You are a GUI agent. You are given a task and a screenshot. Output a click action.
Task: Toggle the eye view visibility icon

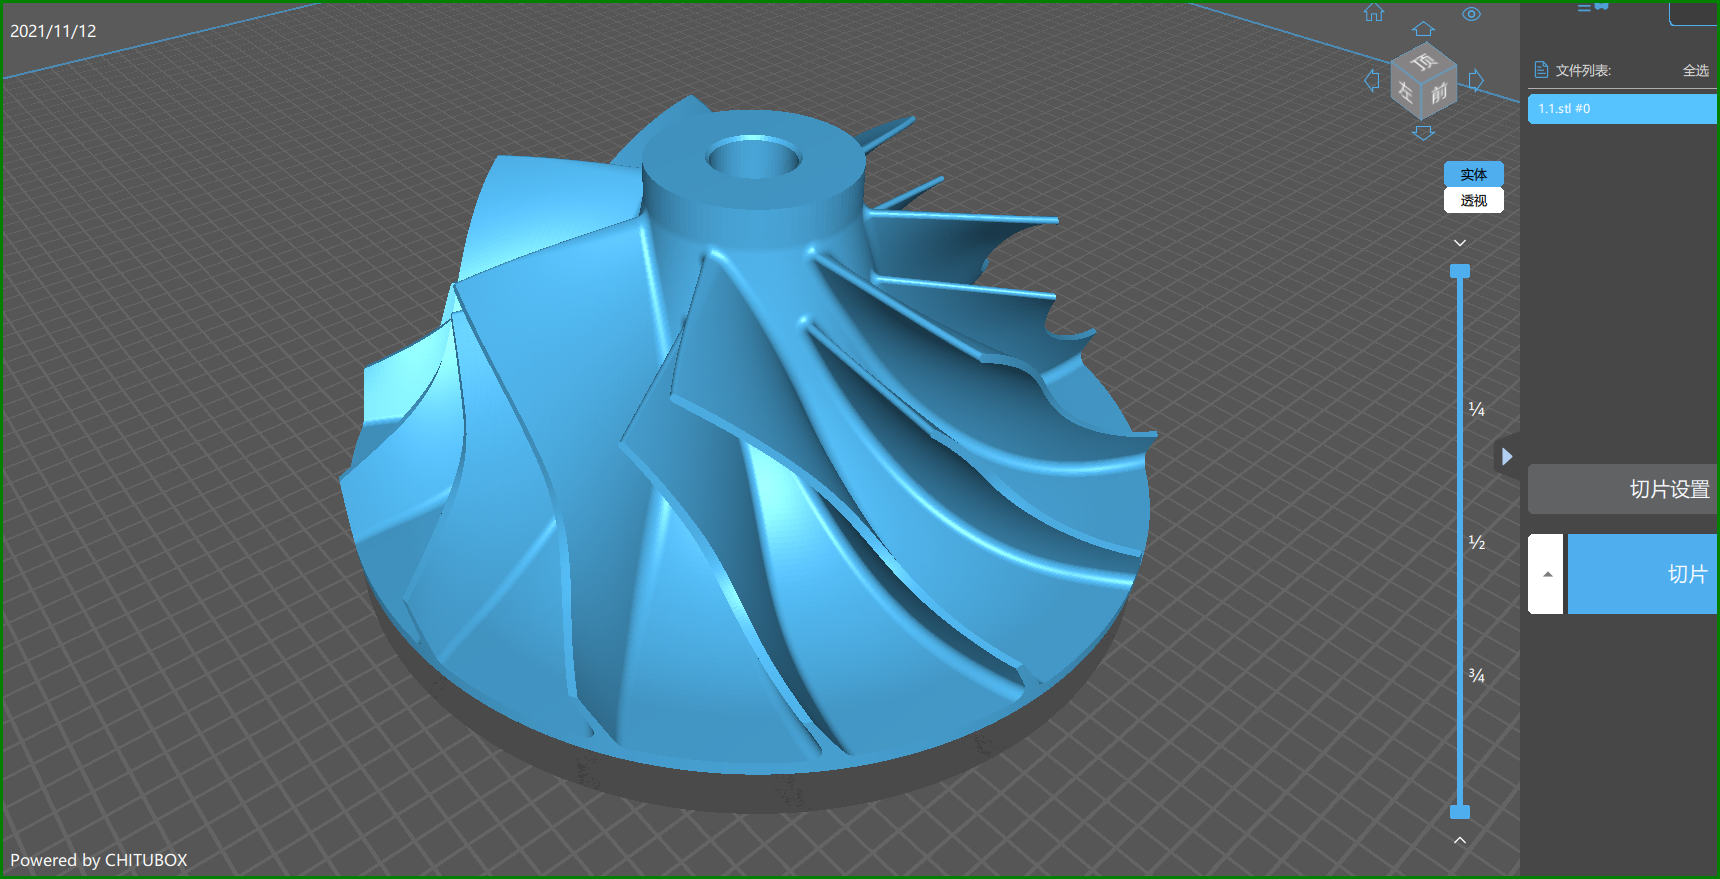[1471, 14]
